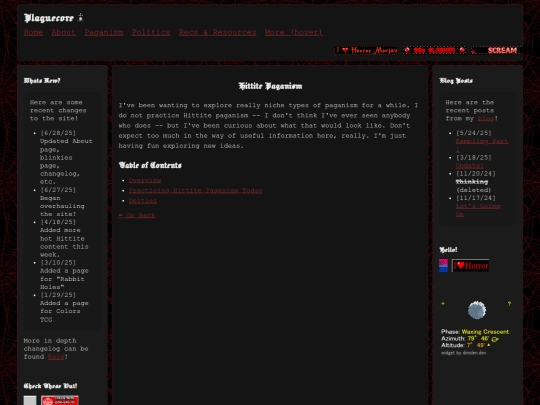Click the Plaguecore site title

[49, 18]
